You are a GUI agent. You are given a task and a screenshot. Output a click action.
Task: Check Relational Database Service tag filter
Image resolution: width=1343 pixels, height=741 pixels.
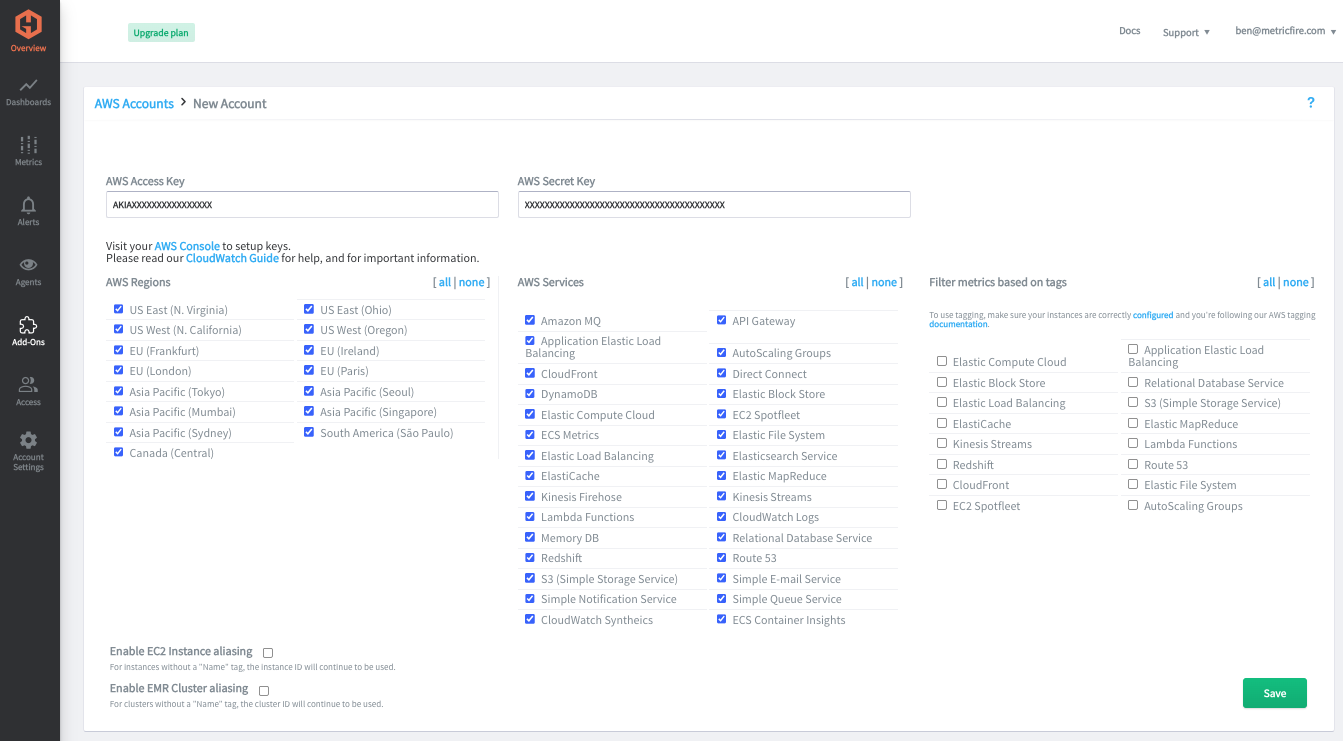click(x=1133, y=382)
